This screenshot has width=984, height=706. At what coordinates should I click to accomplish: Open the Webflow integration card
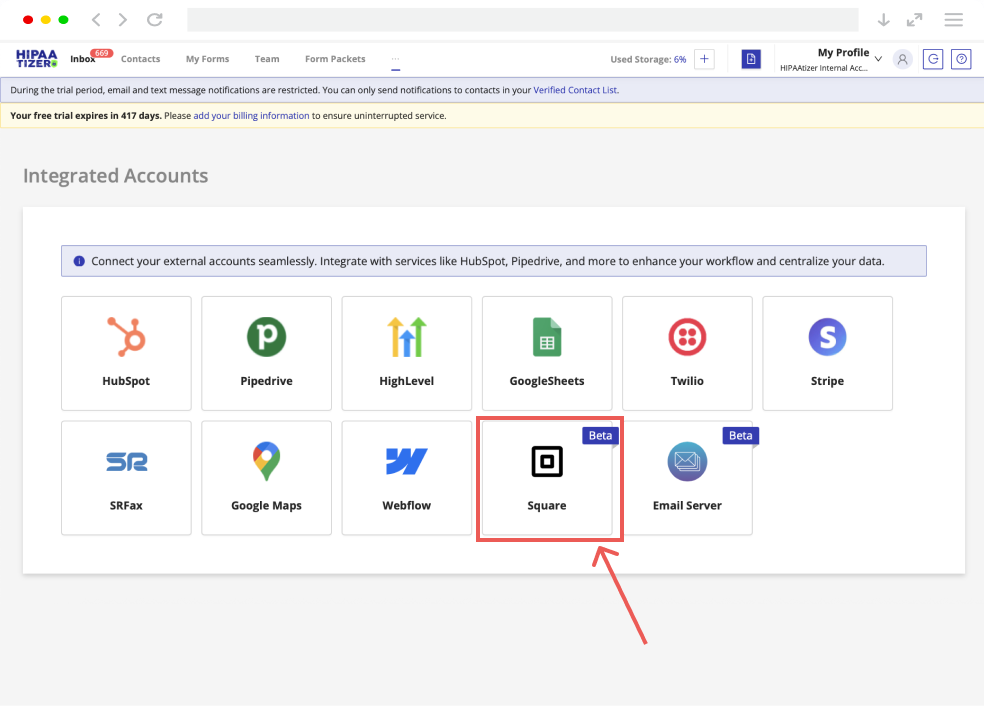click(407, 478)
